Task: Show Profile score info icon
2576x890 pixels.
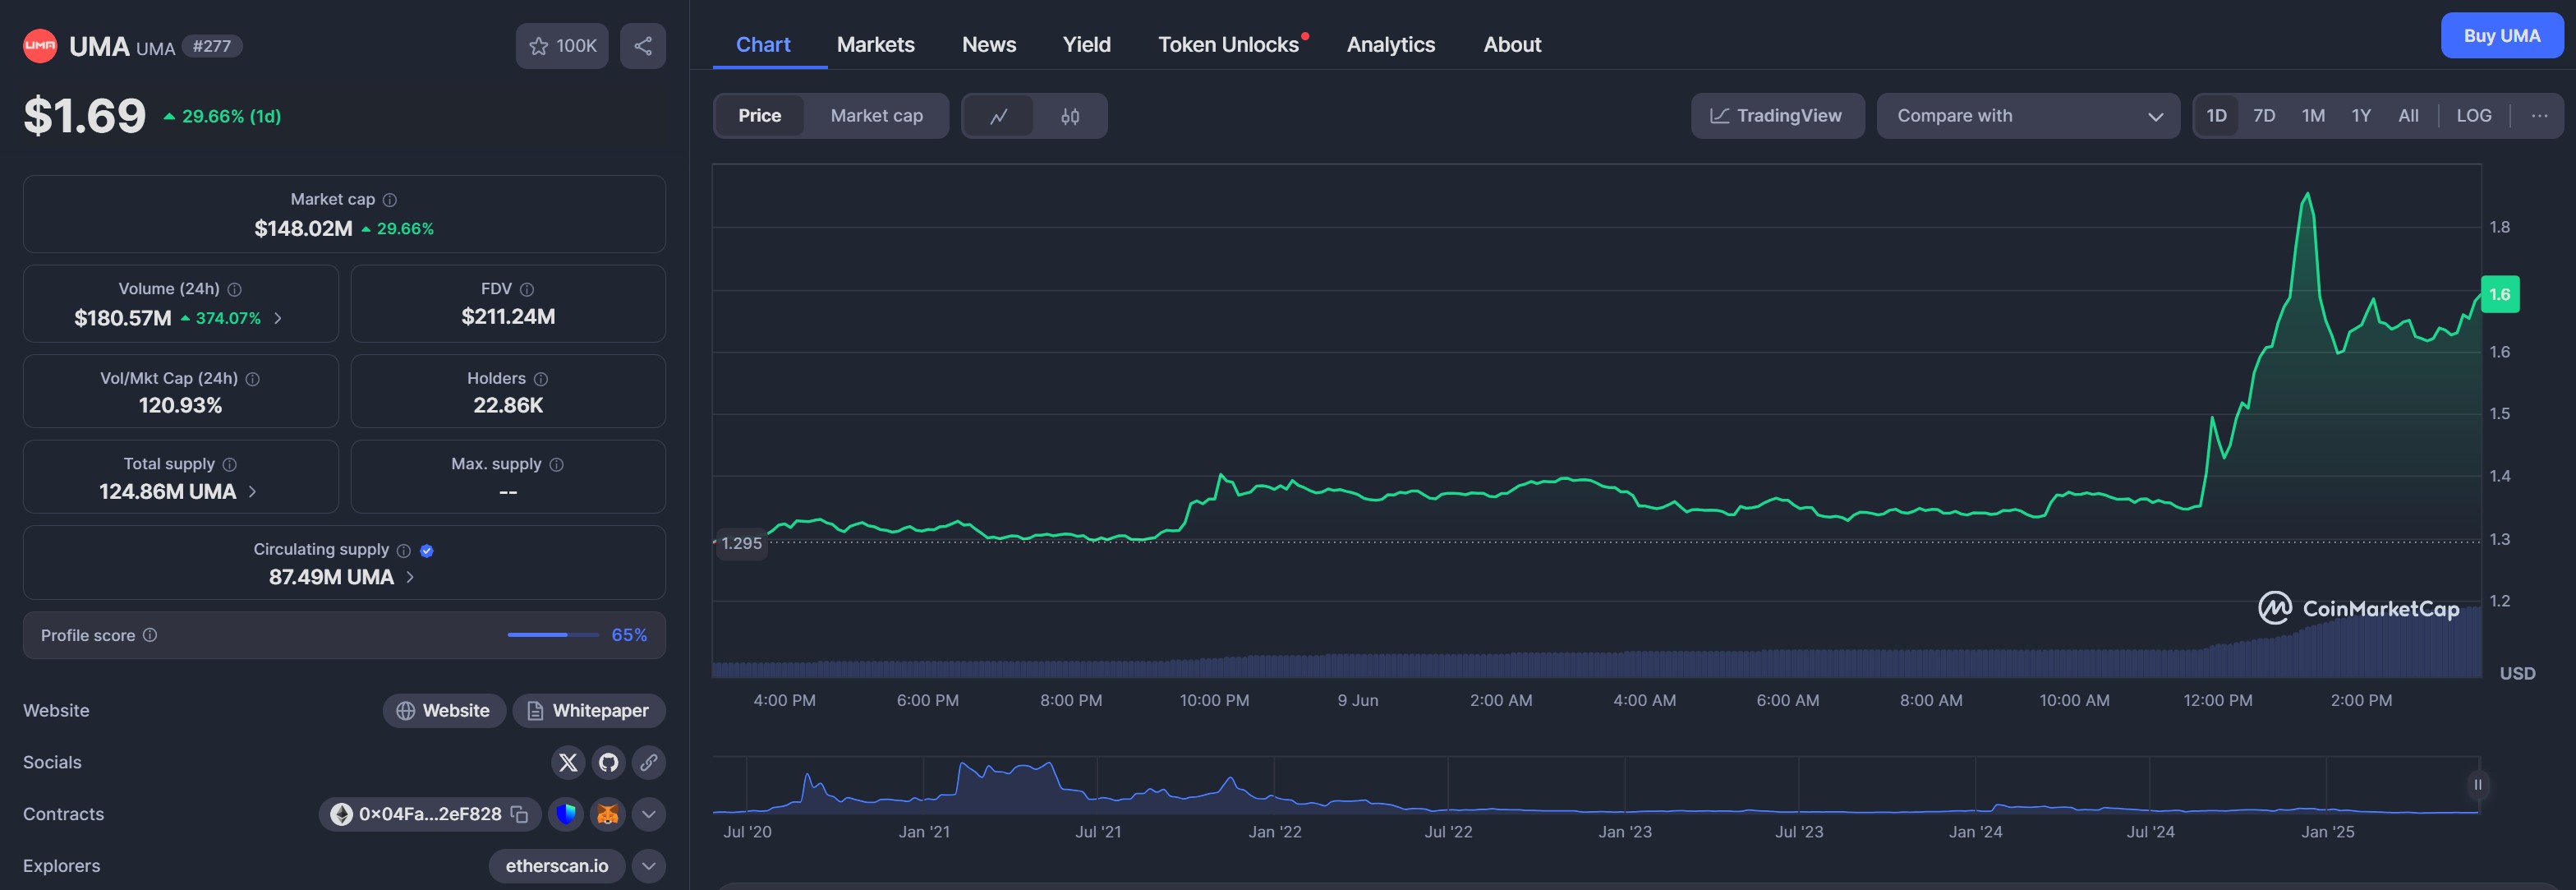Action: tap(150, 635)
